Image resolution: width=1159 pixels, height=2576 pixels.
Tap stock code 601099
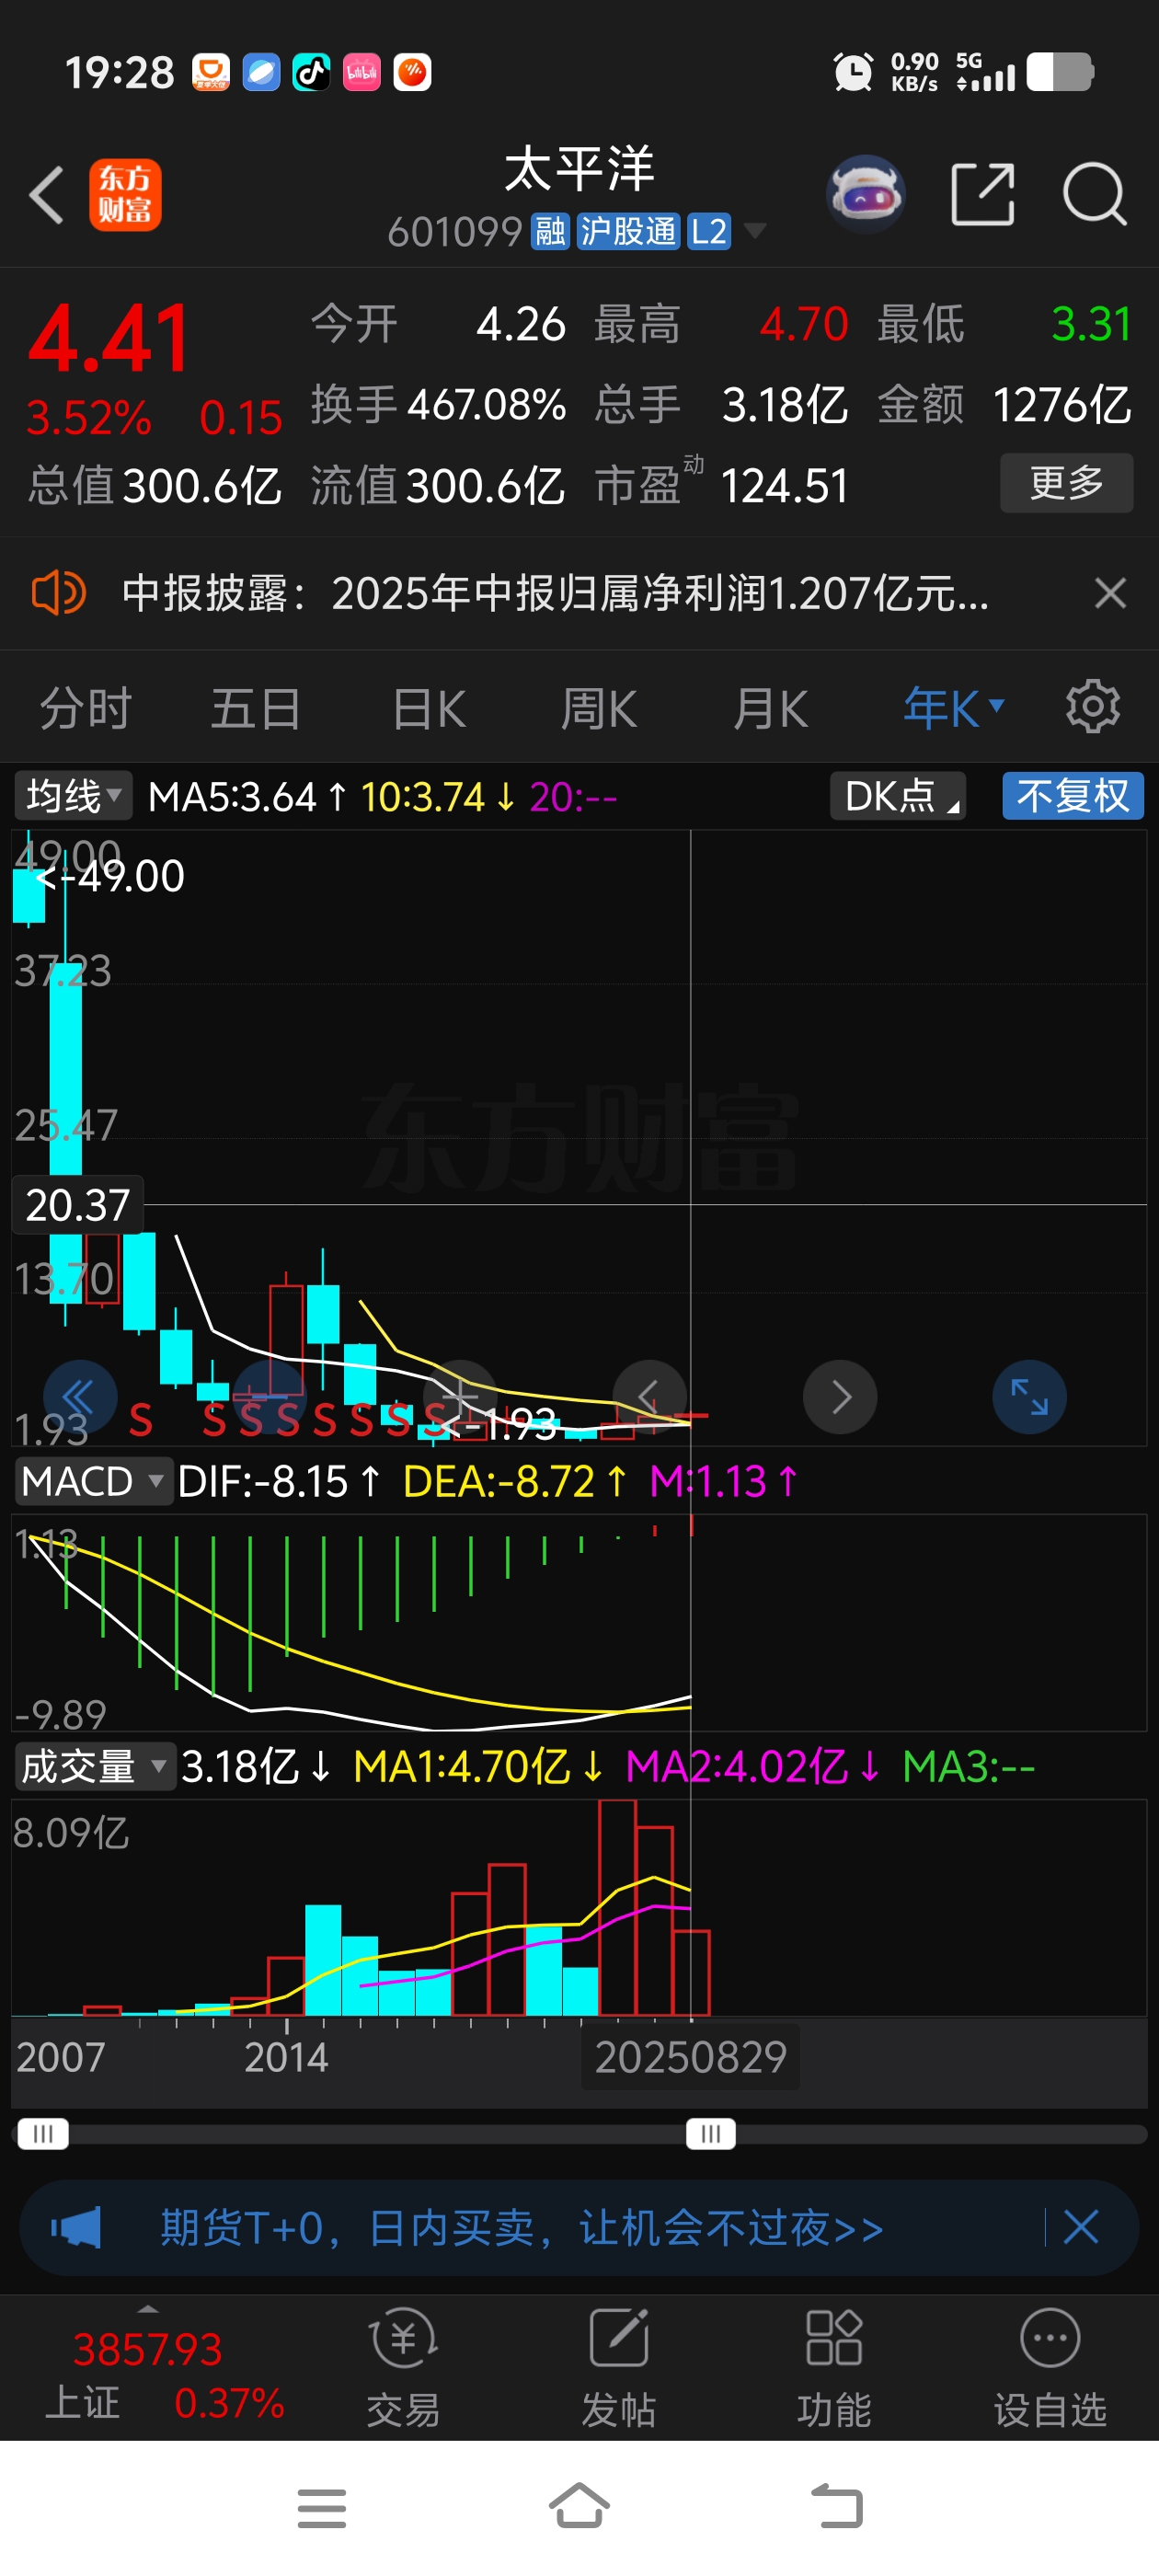click(x=455, y=232)
